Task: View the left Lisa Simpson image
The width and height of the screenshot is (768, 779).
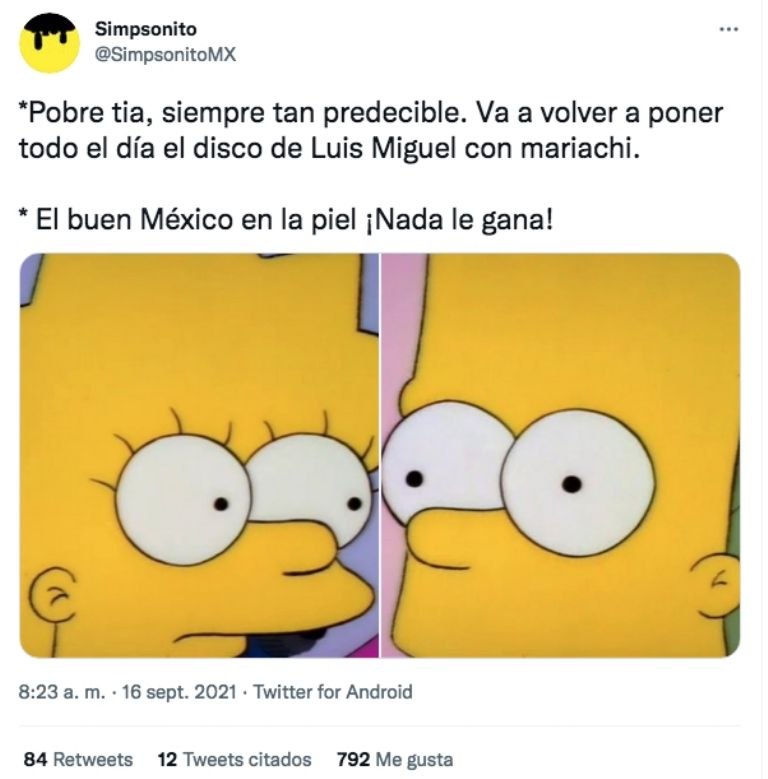Action: 199,455
